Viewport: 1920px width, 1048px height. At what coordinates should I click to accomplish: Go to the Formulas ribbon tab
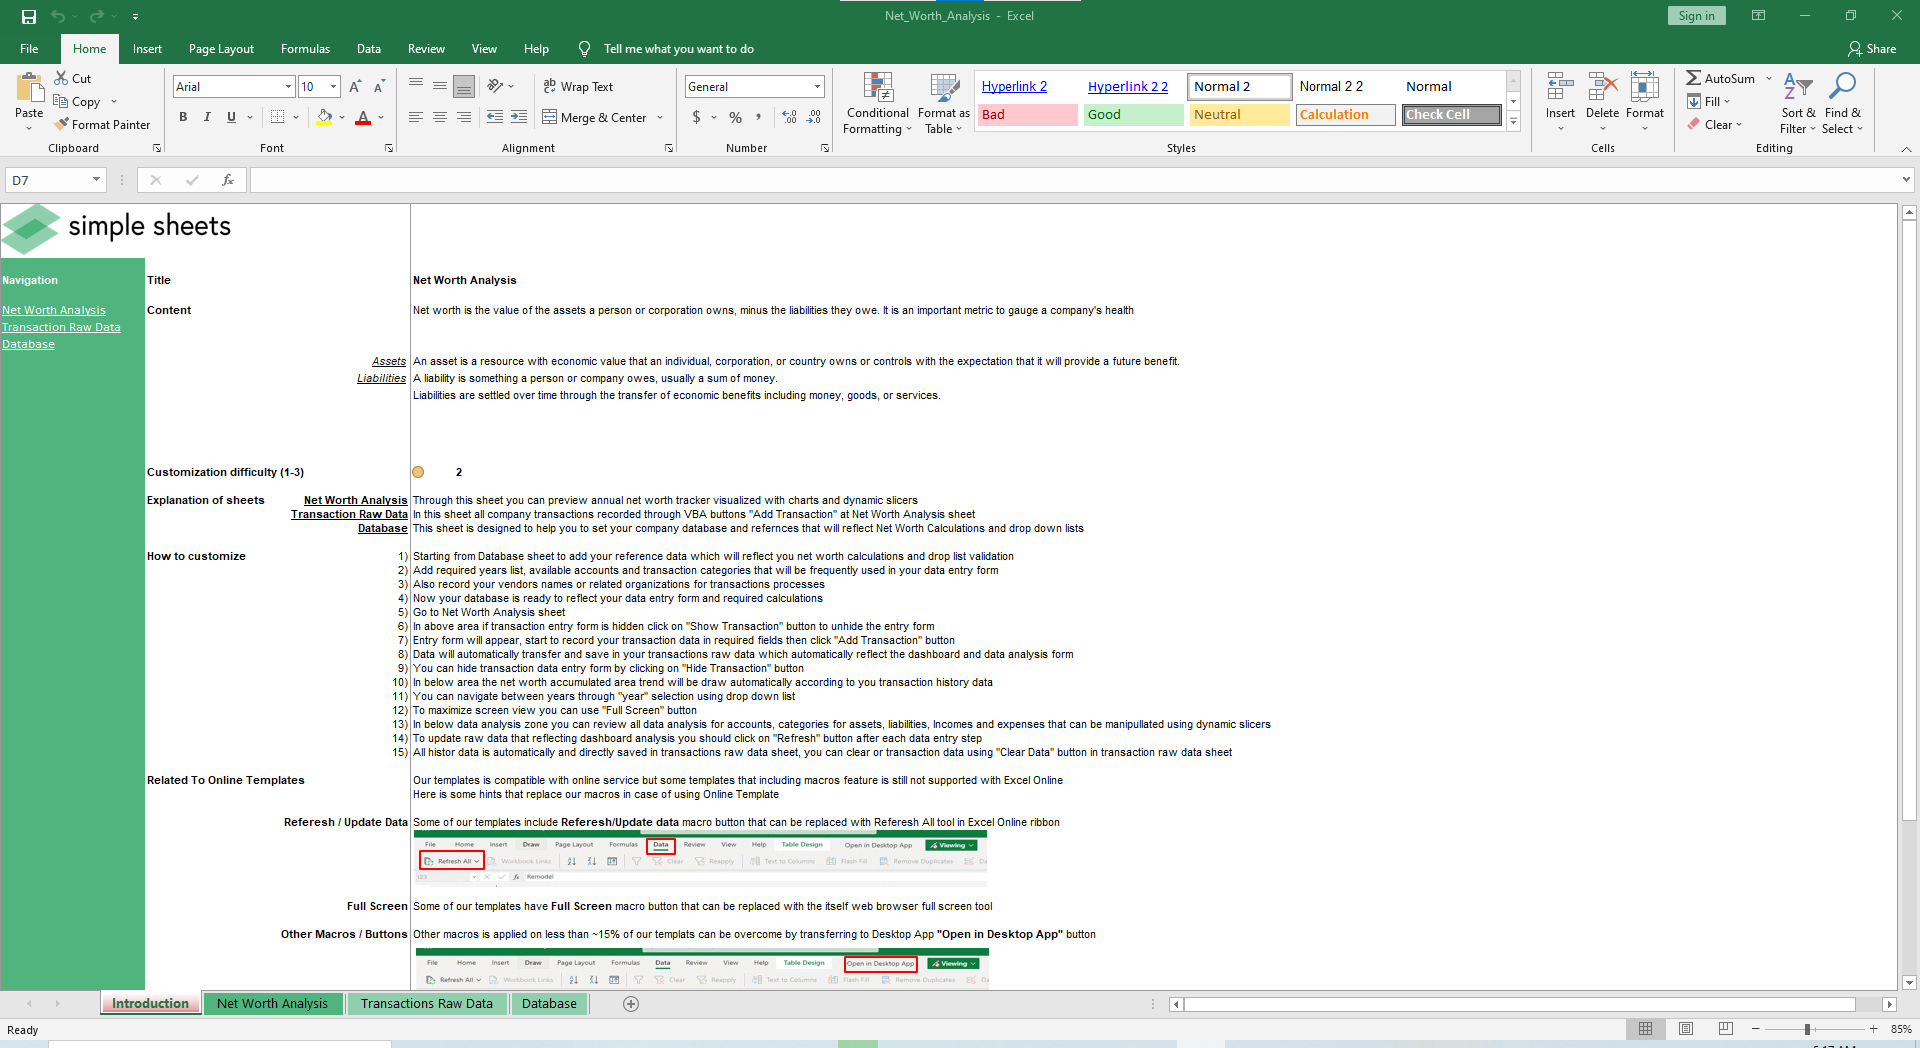305,49
